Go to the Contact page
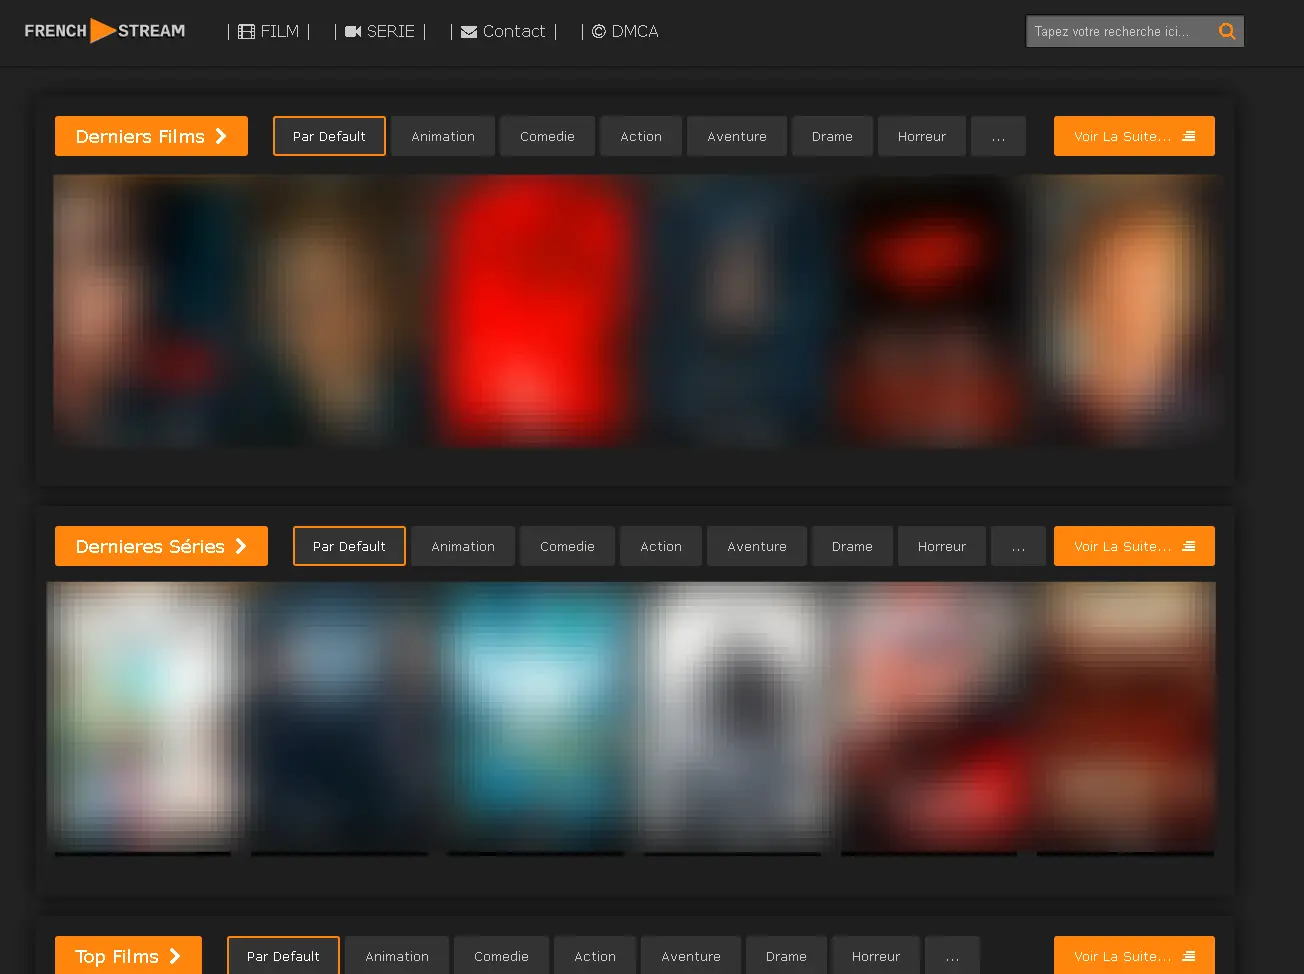 point(503,31)
